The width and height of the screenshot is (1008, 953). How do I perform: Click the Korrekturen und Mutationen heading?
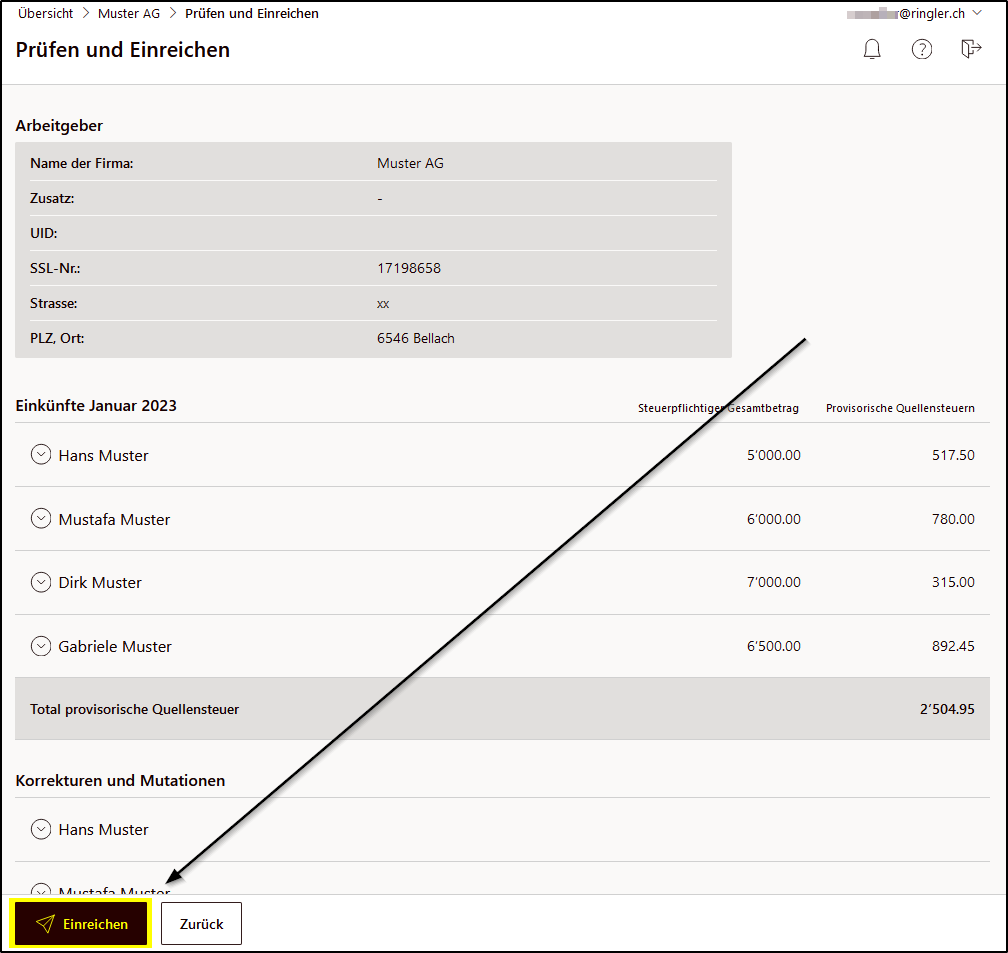click(x=120, y=780)
